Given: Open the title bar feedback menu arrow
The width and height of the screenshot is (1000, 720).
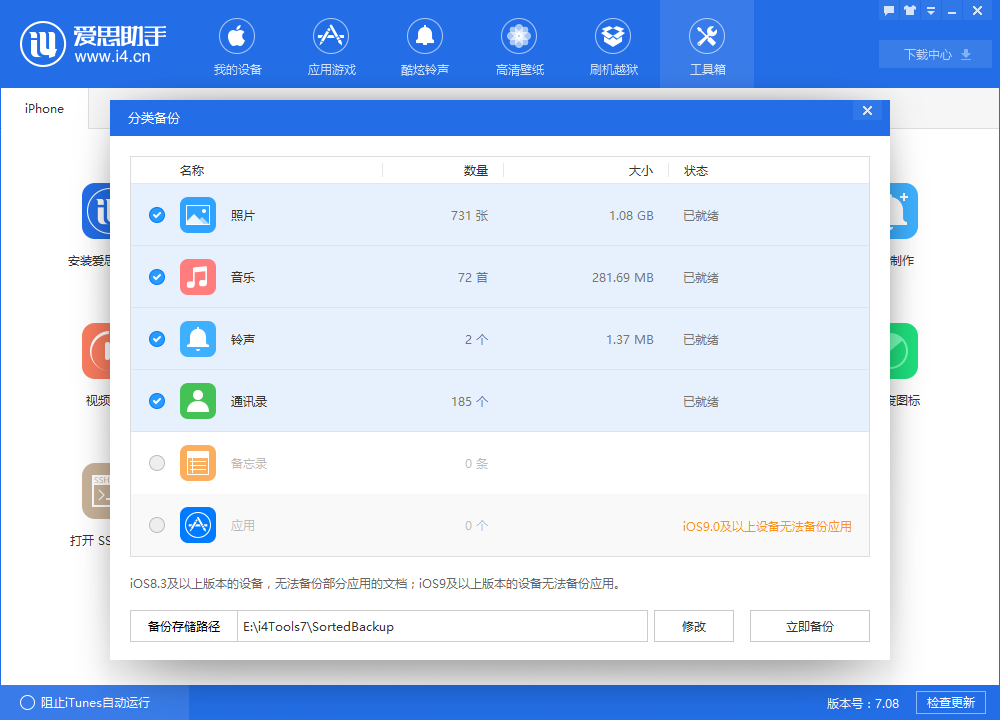Looking at the screenshot, I should [931, 10].
